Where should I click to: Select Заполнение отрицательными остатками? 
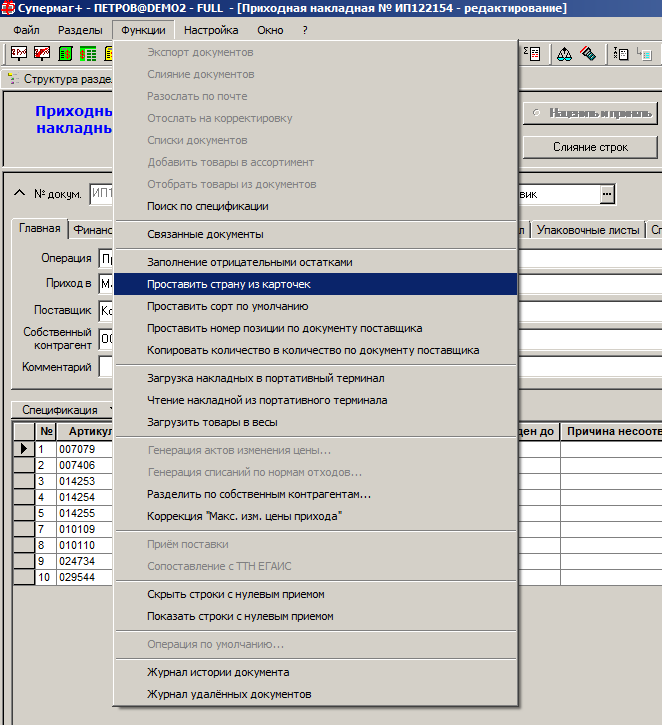pyautogui.click(x=315, y=262)
